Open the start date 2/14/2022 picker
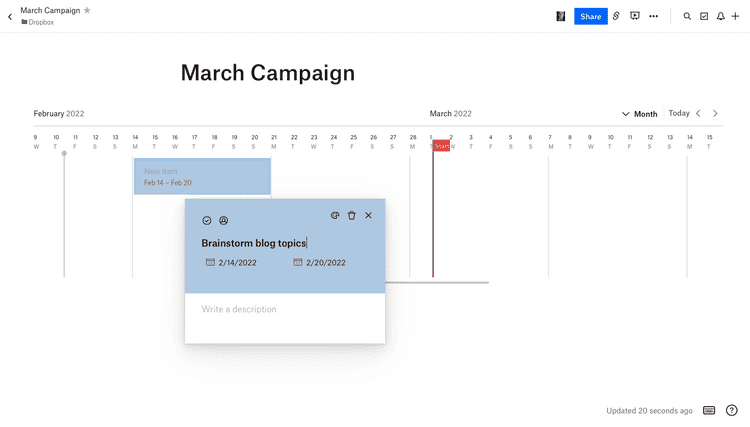Image resolution: width=750 pixels, height=427 pixels. click(x=232, y=263)
